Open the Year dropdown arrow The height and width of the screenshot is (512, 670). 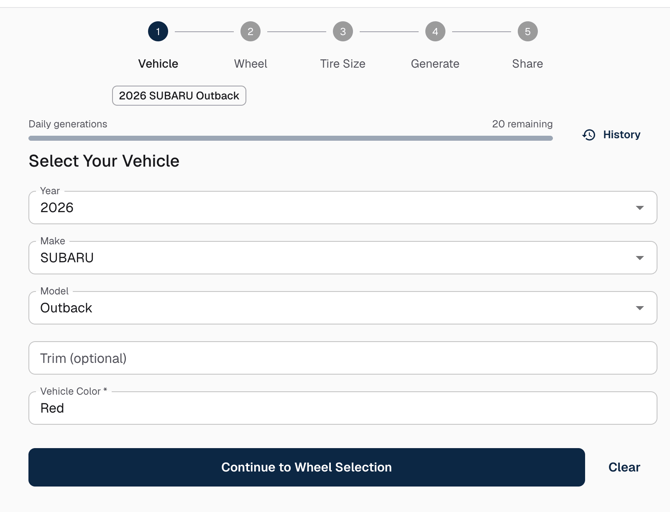coord(640,208)
